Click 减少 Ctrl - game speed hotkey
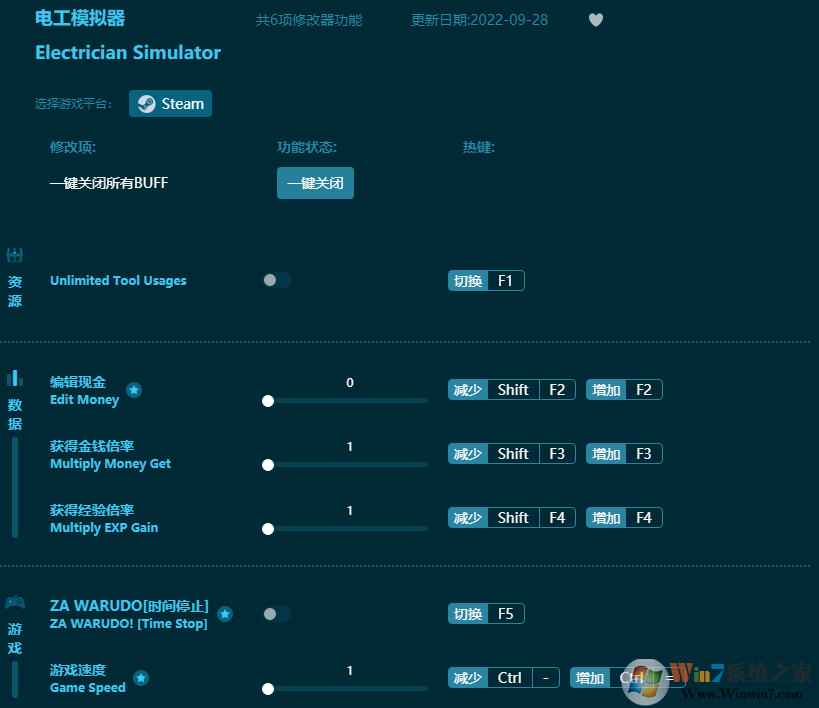Viewport: 819px width, 708px height. click(x=504, y=678)
